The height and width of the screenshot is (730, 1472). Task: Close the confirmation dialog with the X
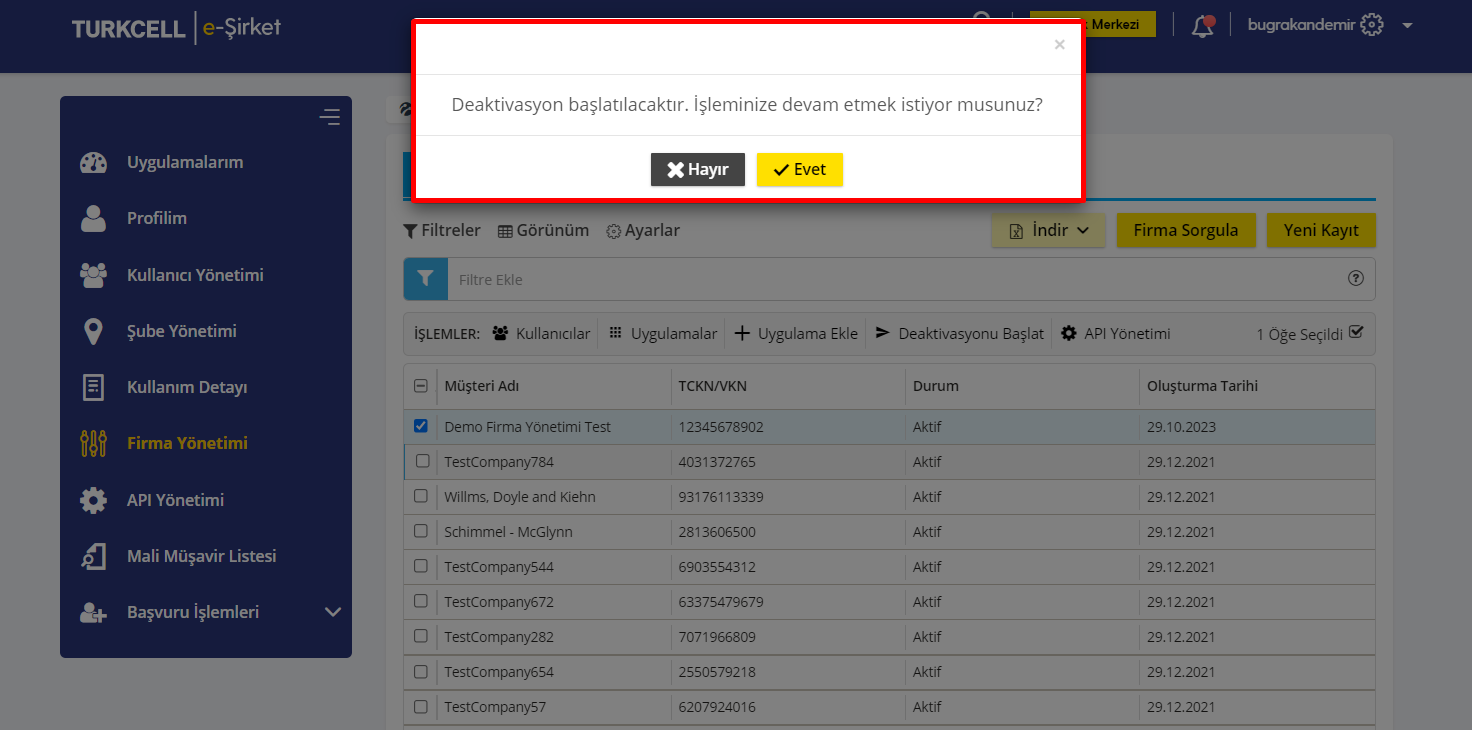click(1059, 45)
